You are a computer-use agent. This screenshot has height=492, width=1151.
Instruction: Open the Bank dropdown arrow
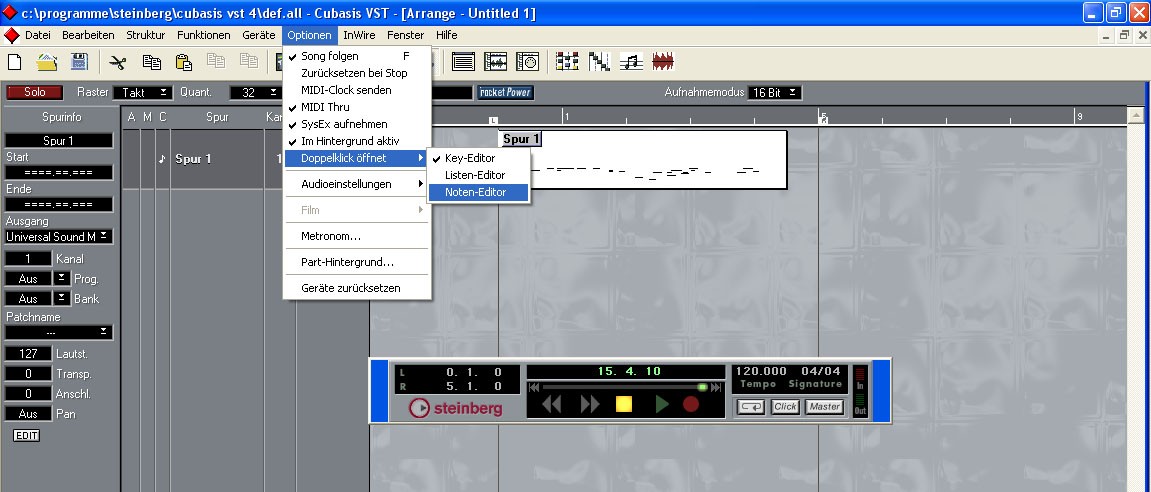pos(62,298)
